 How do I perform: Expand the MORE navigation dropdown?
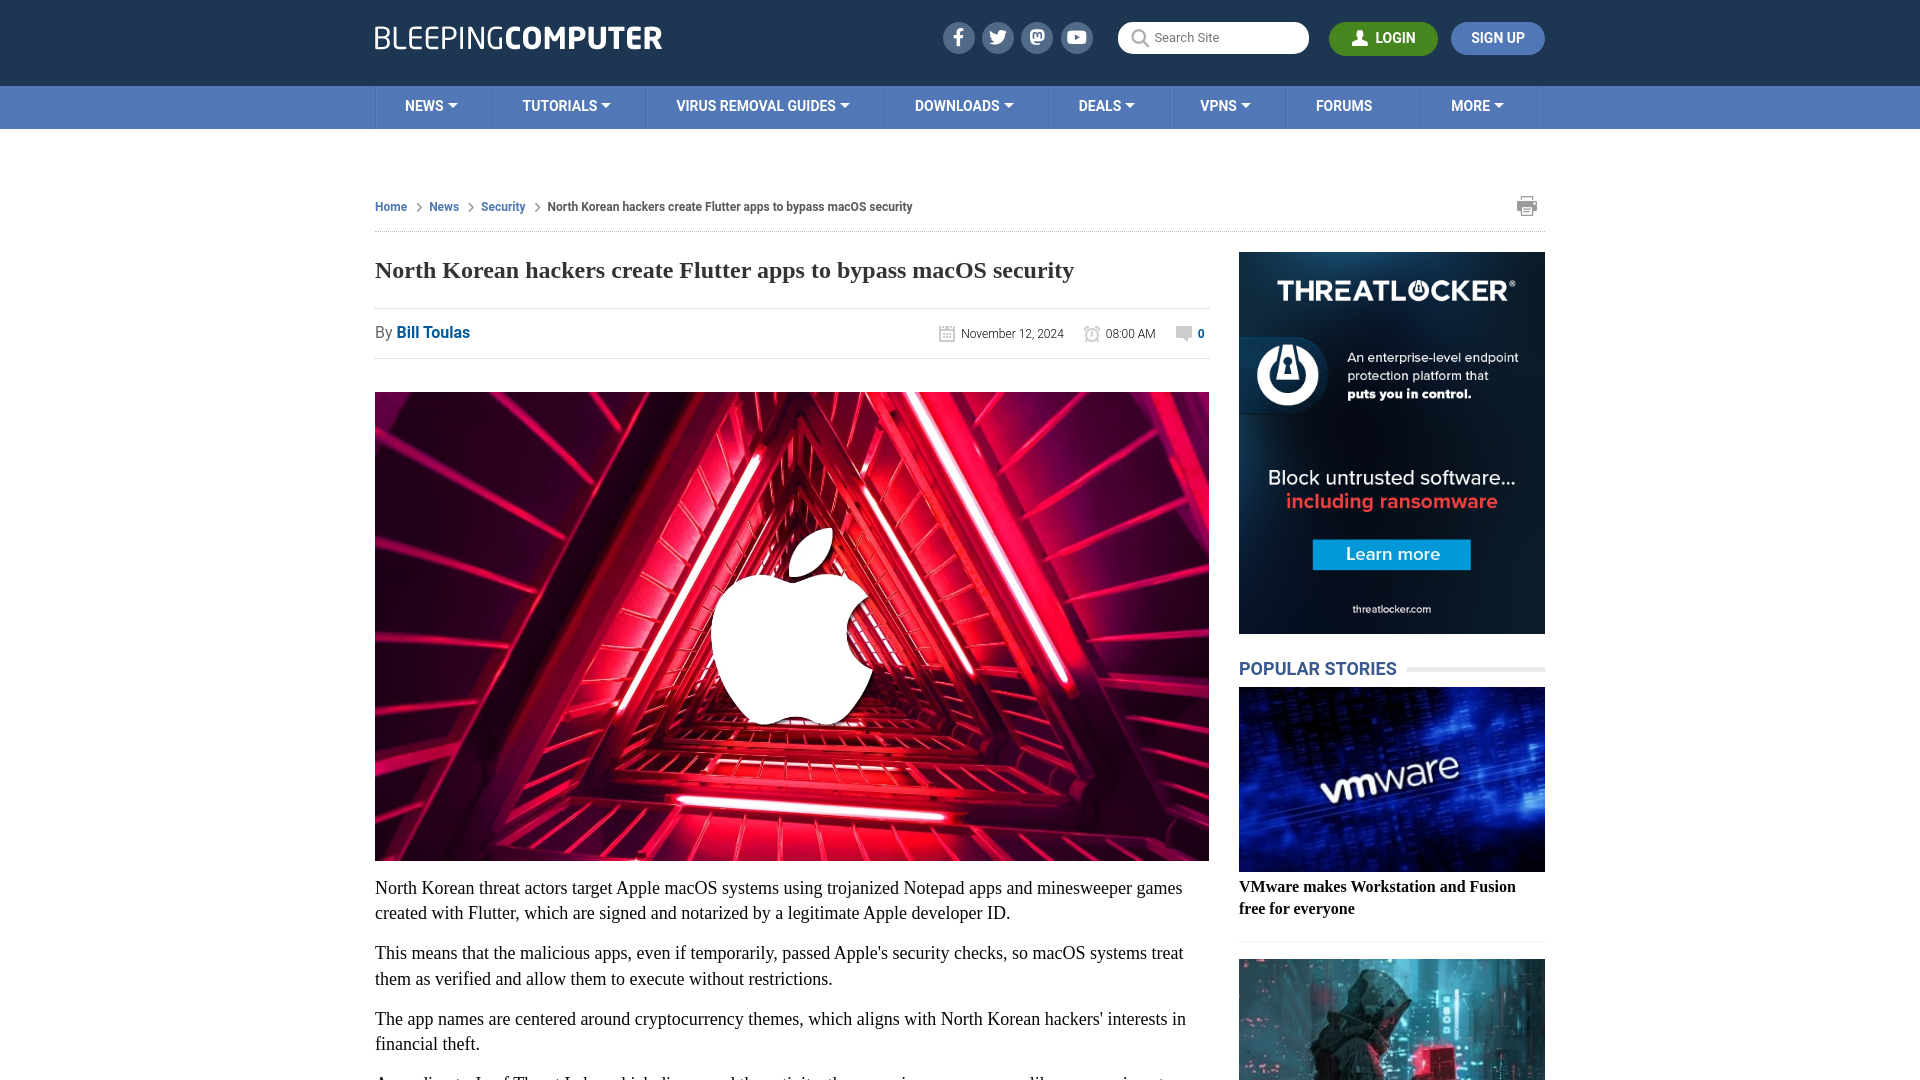(1477, 105)
